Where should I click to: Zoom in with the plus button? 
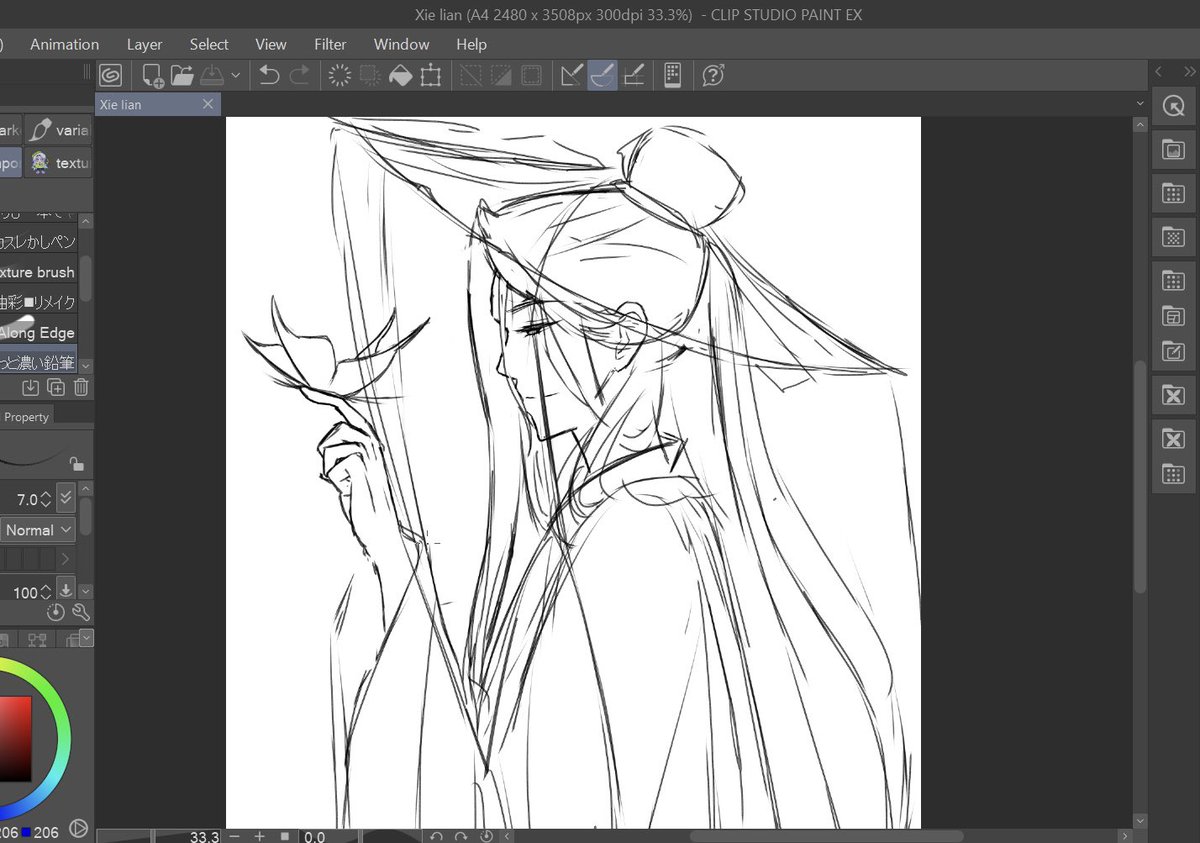(x=260, y=836)
